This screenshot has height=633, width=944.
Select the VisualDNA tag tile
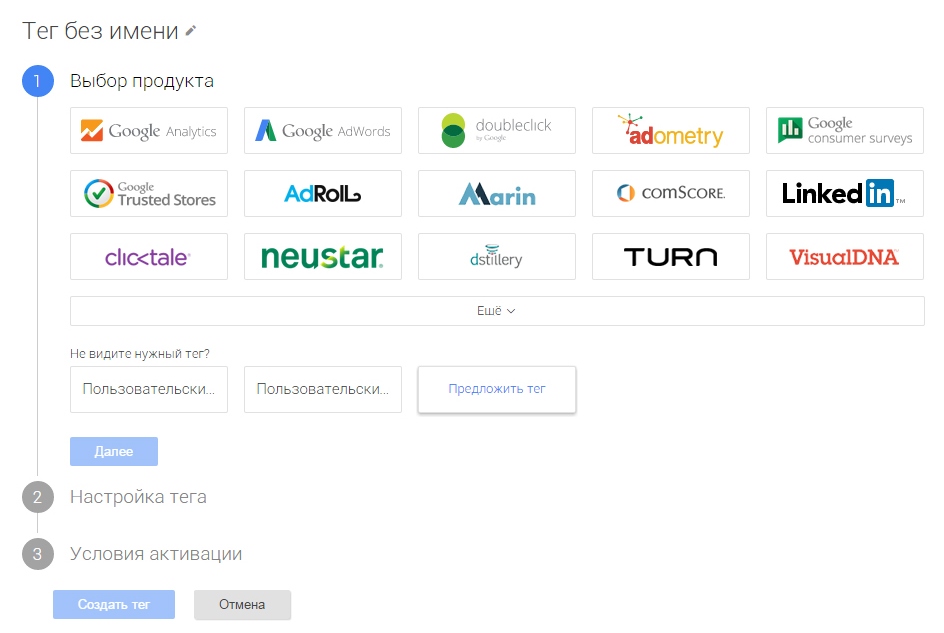tap(845, 257)
